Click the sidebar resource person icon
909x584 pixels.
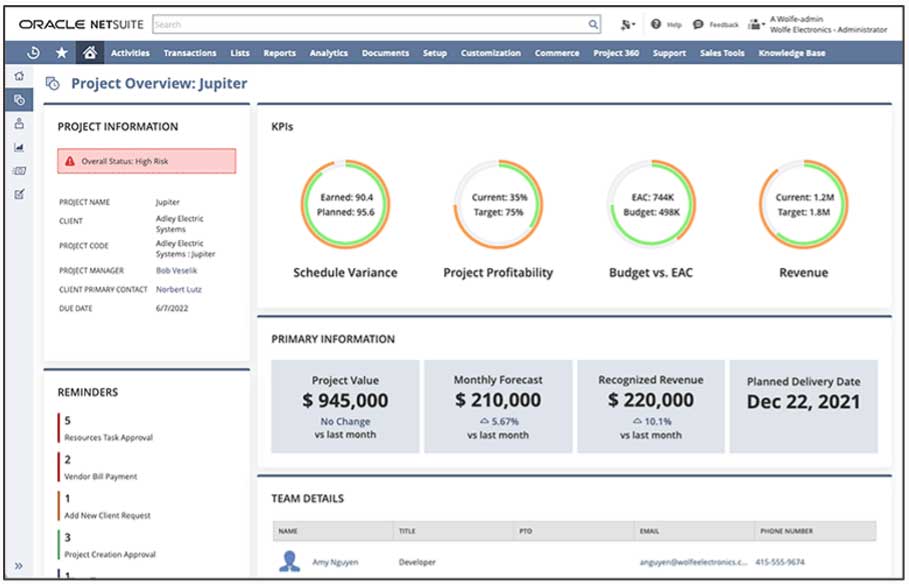pos(19,123)
